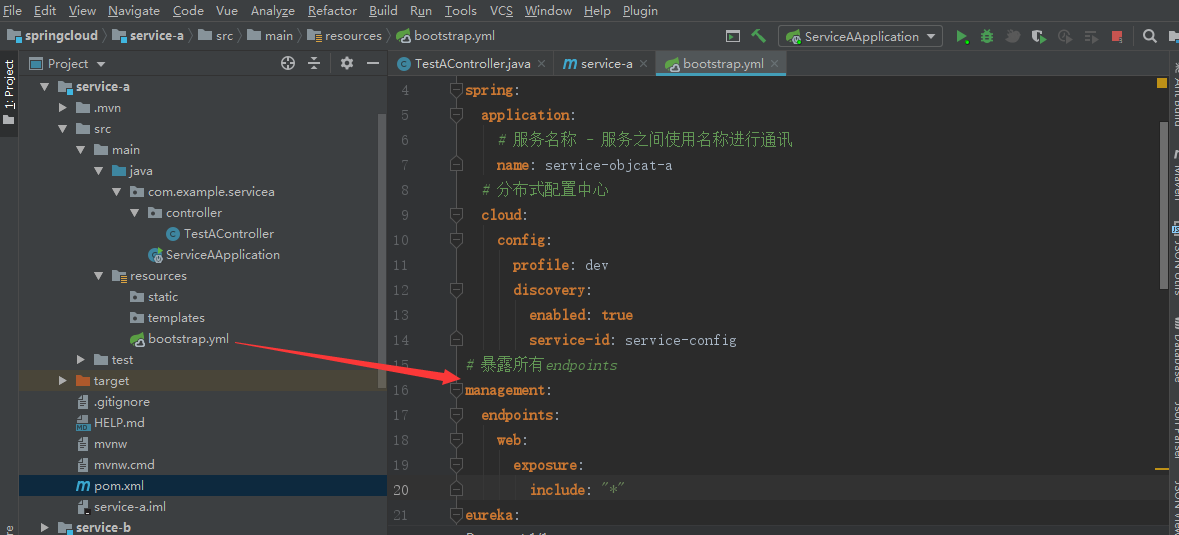Click 'service-config' value on line 14
The image size is (1179, 535).
point(680,340)
